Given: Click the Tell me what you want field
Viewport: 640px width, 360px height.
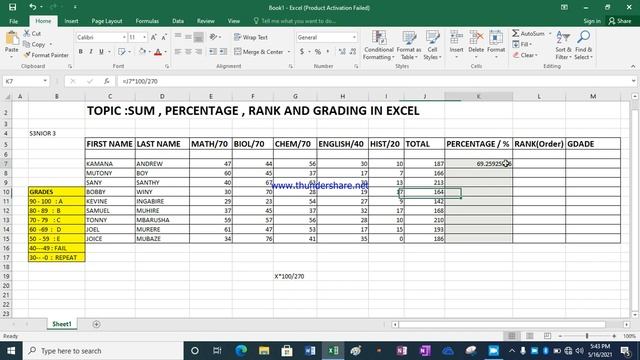Looking at the screenshot, I should (x=298, y=21).
